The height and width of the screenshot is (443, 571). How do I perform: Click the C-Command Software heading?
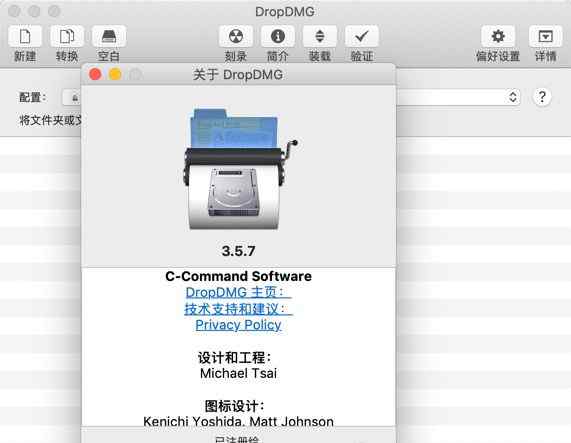[239, 276]
